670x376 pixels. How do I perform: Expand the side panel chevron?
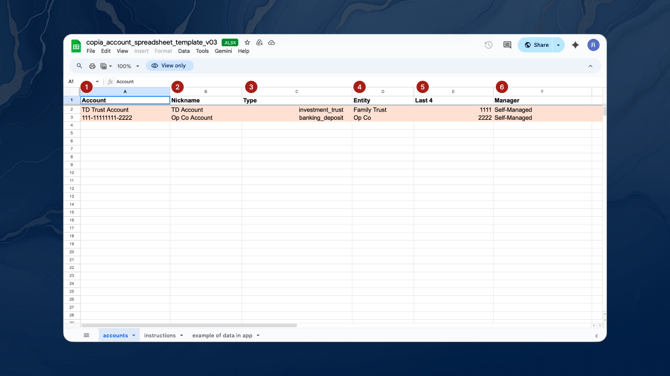point(597,336)
